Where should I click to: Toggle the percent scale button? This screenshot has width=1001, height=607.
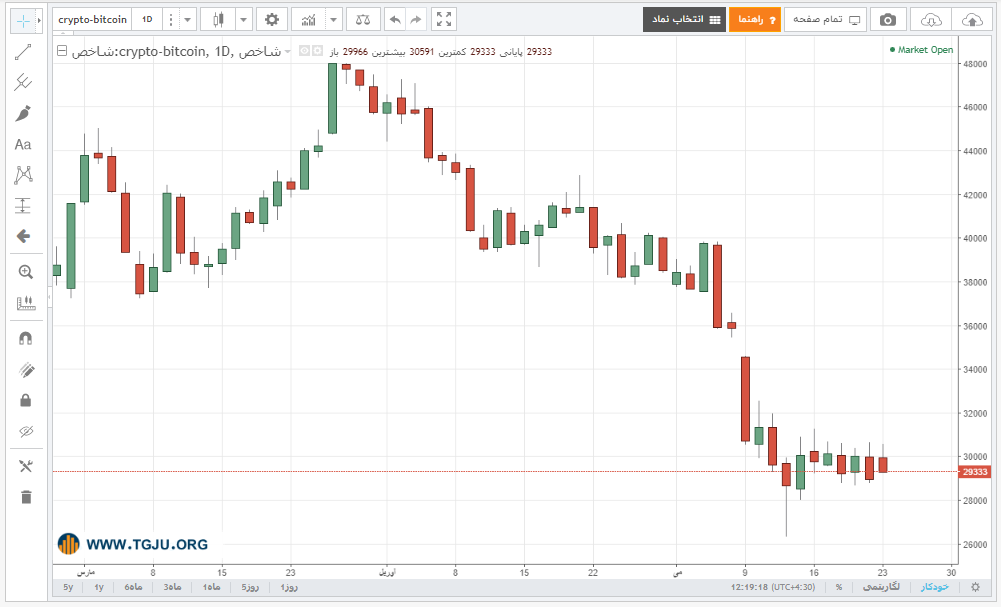[x=839, y=587]
